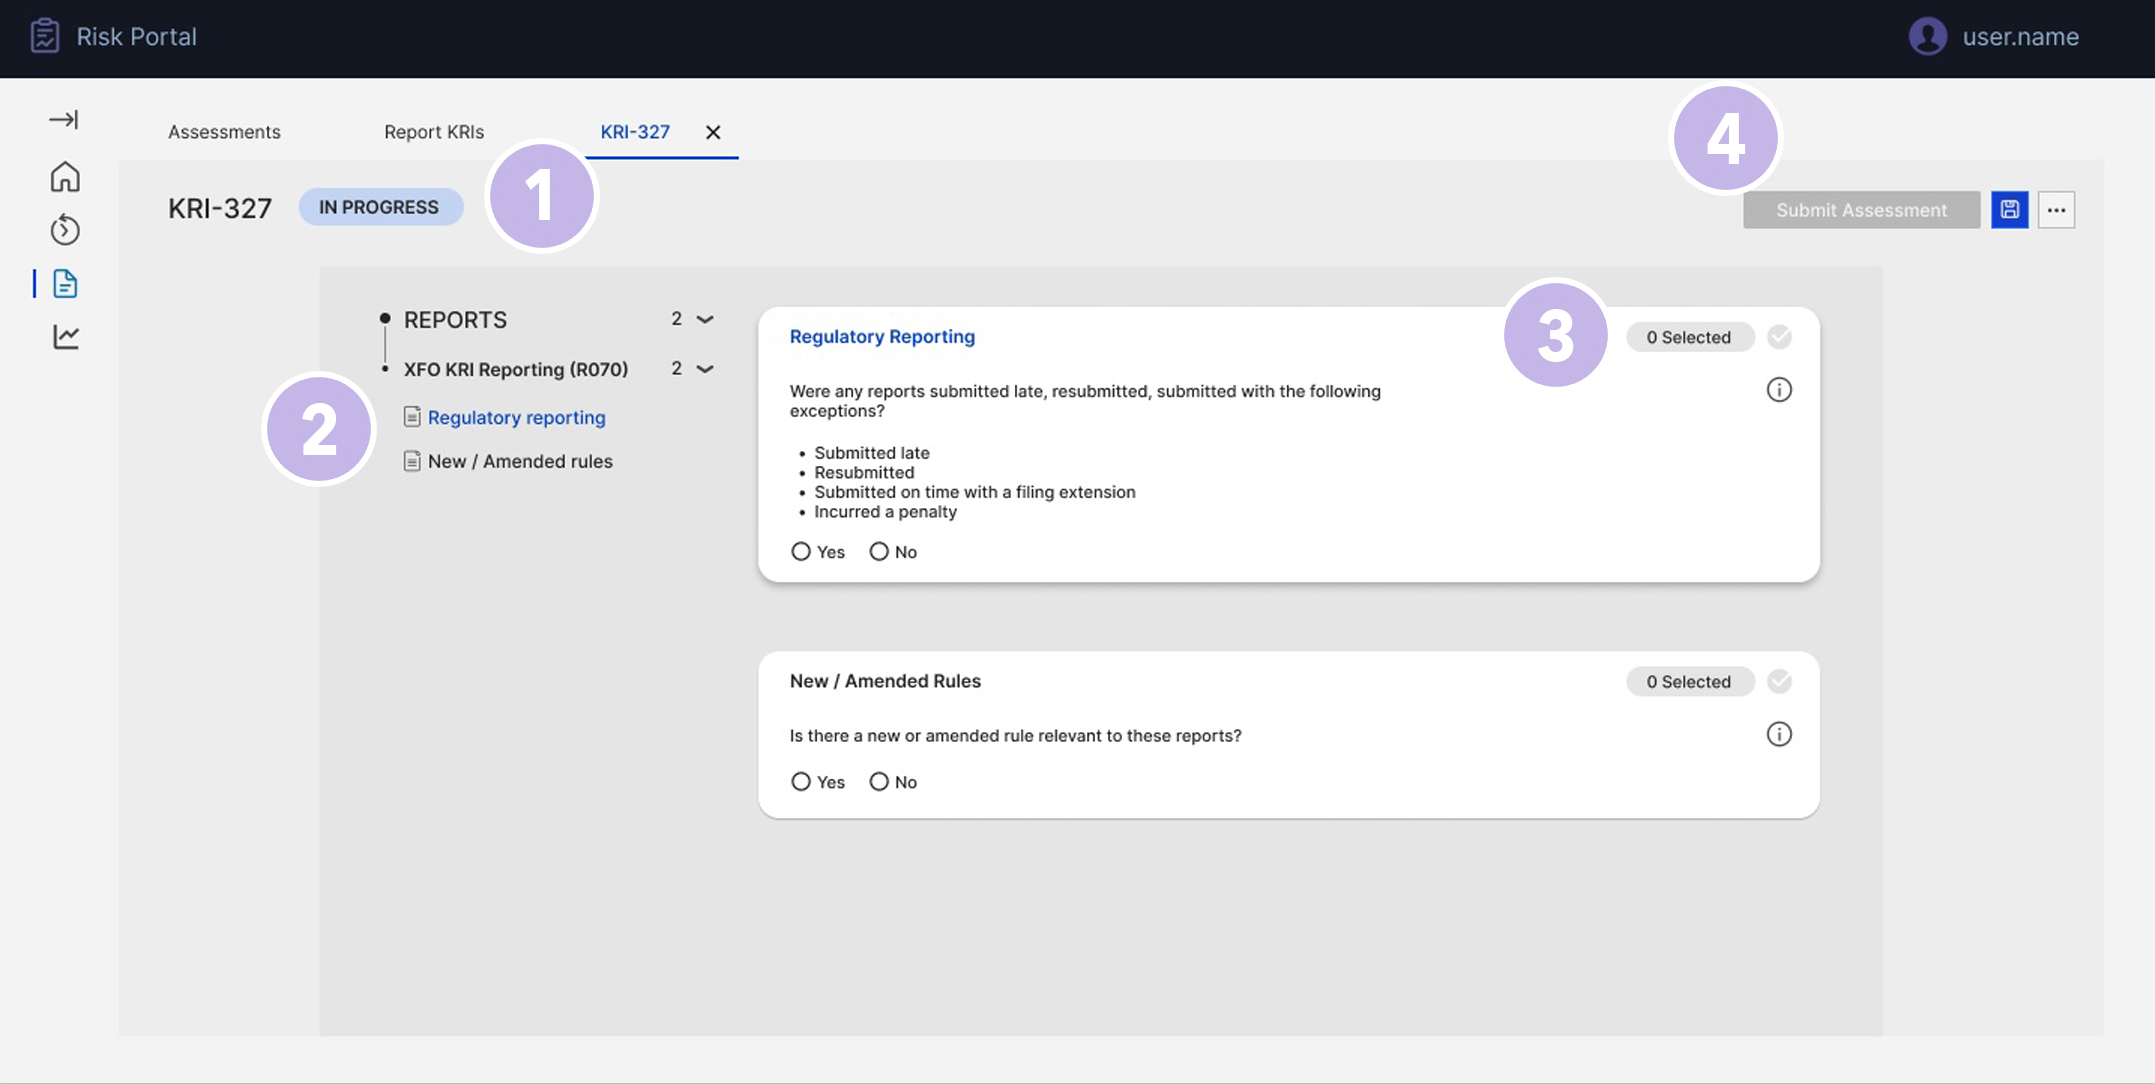The width and height of the screenshot is (2155, 1084).
Task: Click the Regulatory Reporting card title link
Action: 882,336
